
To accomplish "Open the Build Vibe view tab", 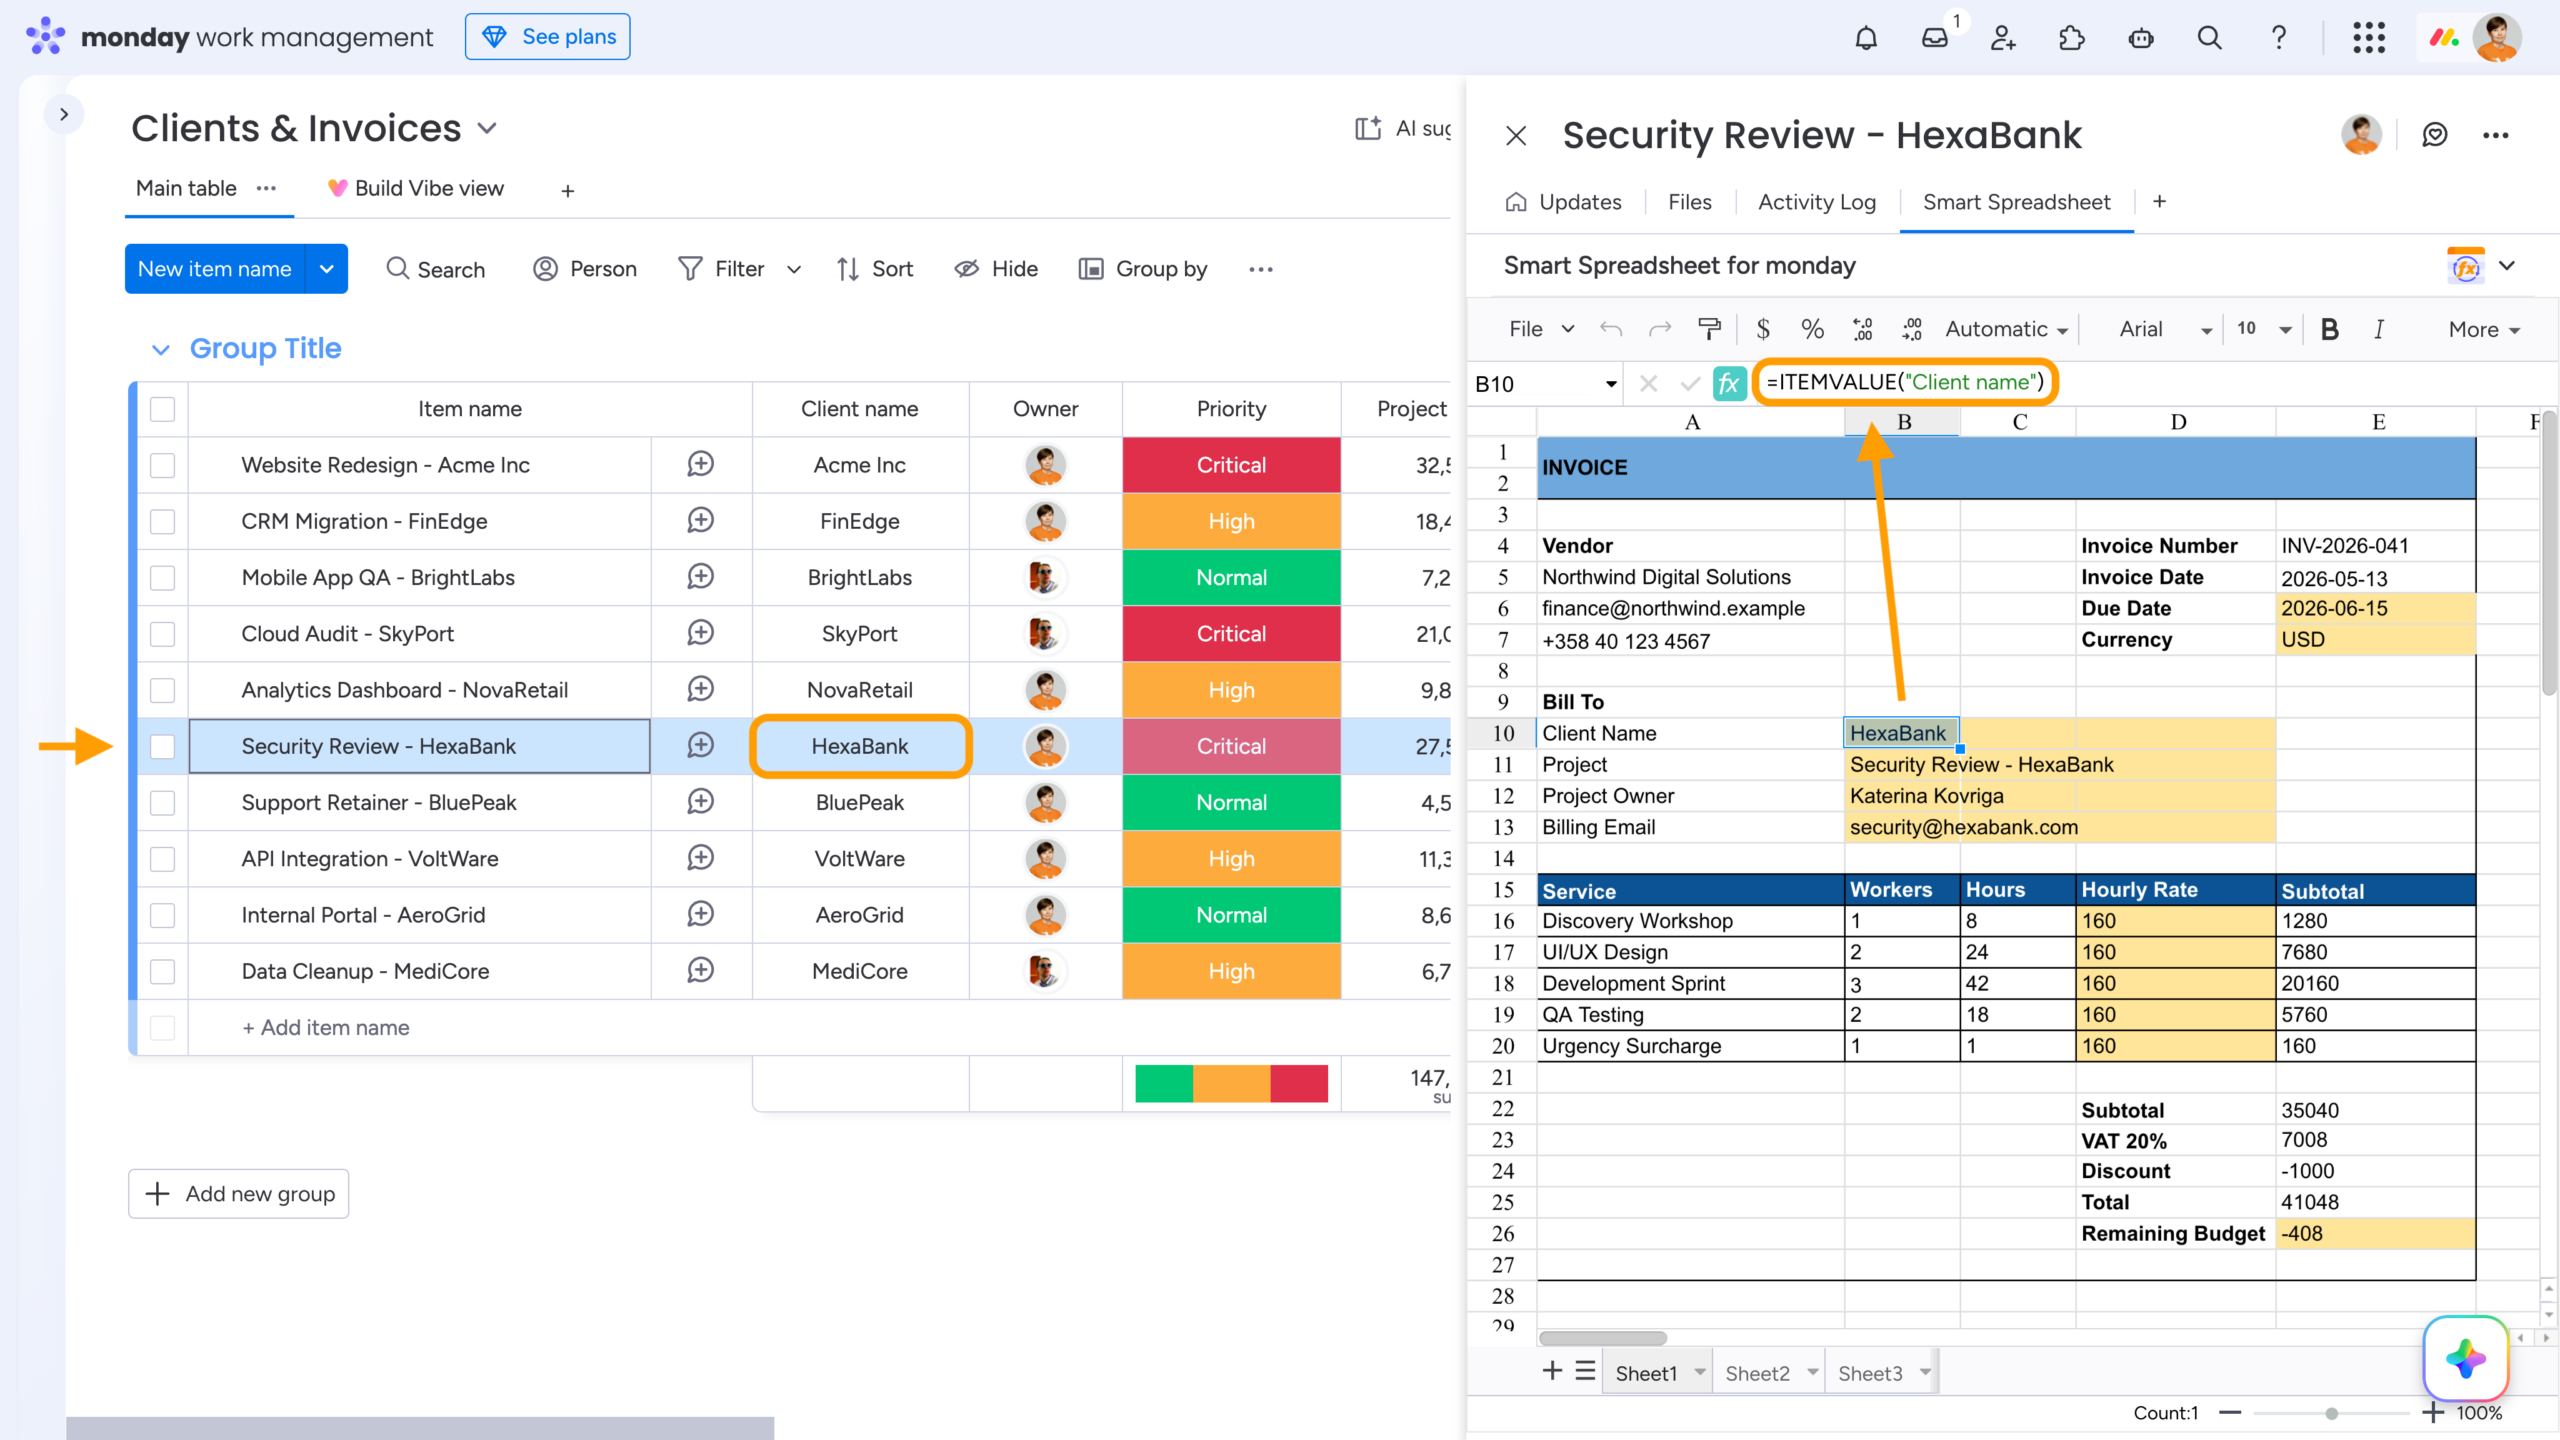I will click(x=416, y=188).
